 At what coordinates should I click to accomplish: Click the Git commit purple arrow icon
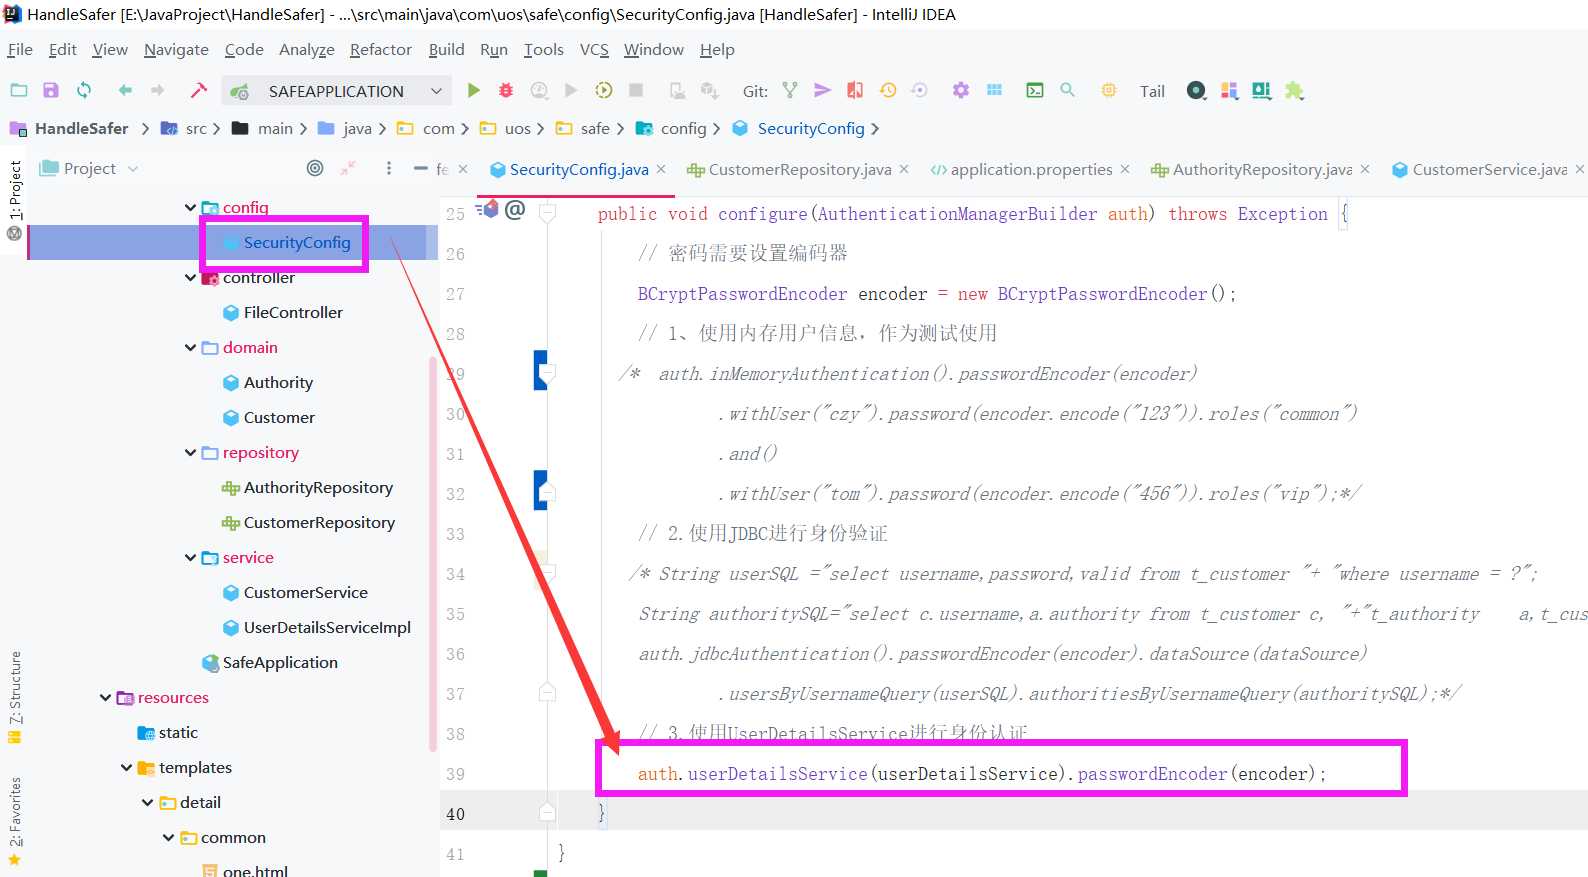822,90
